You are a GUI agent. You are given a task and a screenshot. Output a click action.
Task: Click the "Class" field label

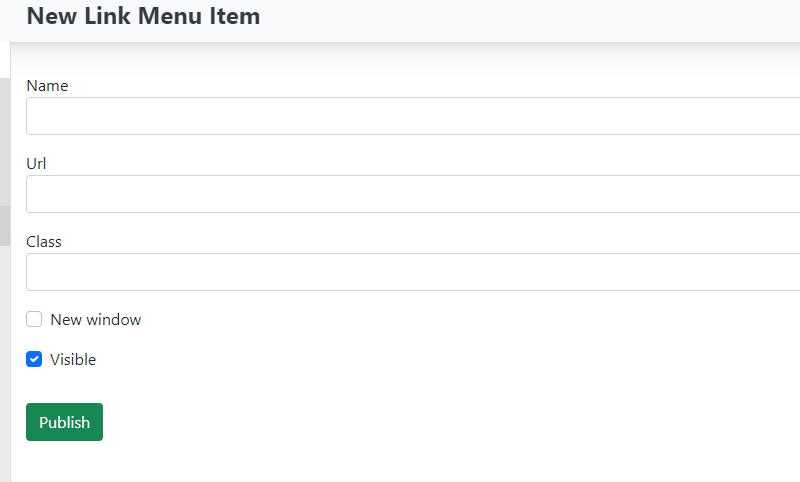44,242
